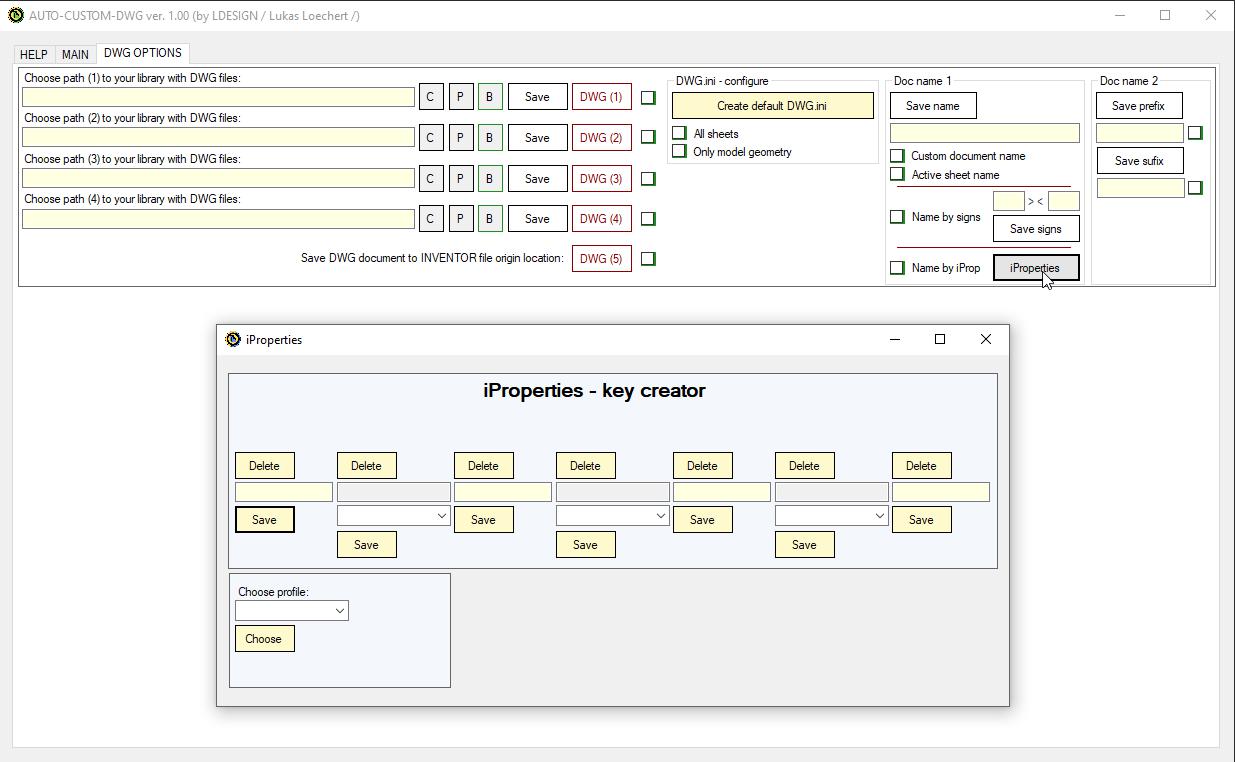Click the Doc name 1 text field
Viewport: 1235px width, 762px height.
coord(985,133)
